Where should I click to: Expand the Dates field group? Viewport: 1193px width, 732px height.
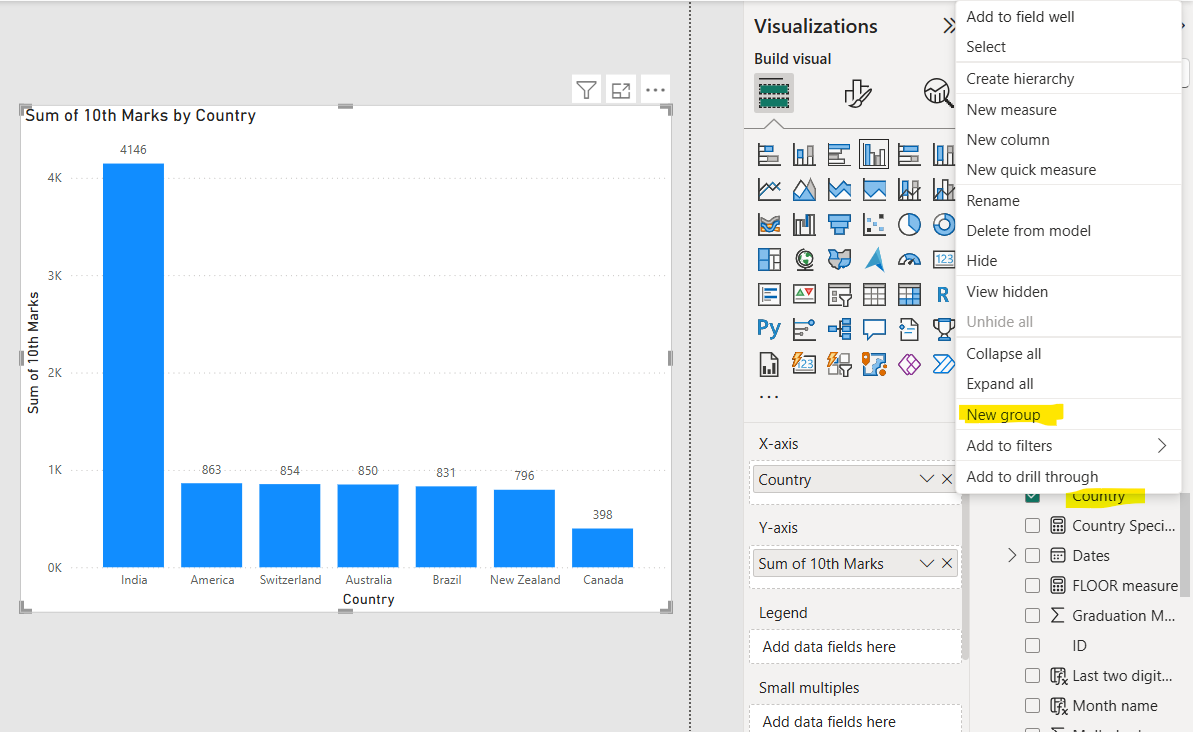1011,555
